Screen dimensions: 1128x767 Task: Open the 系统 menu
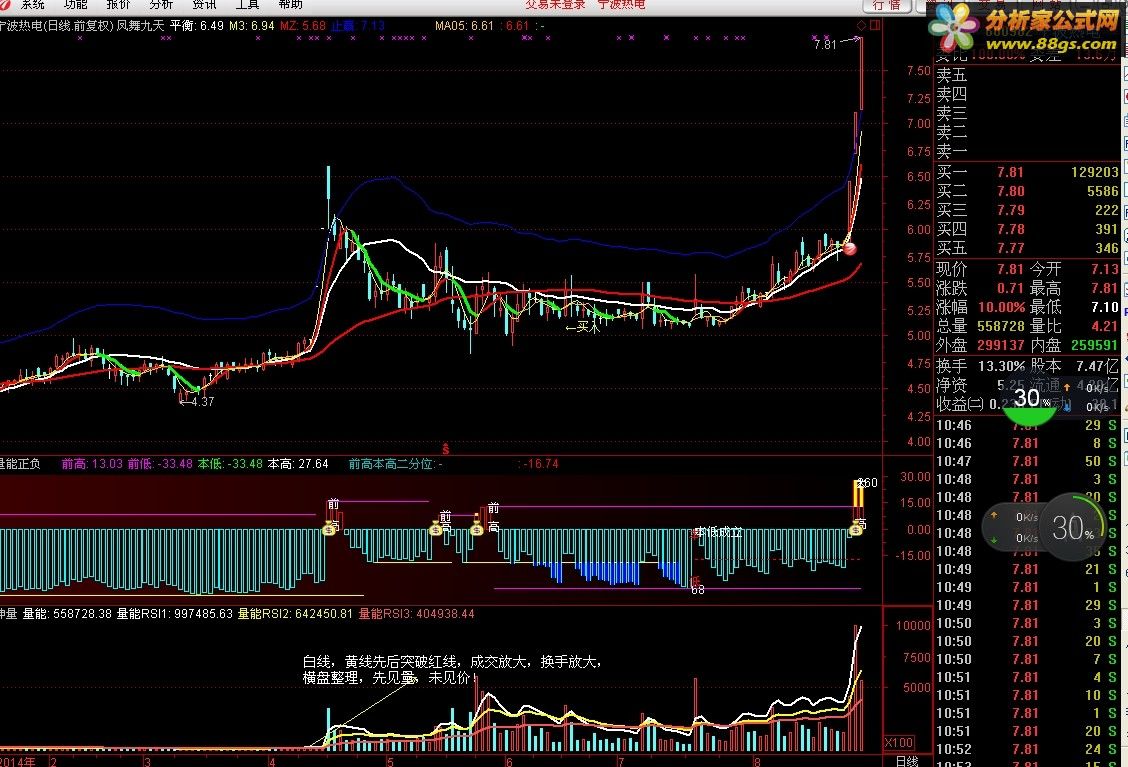pyautogui.click(x=32, y=4)
